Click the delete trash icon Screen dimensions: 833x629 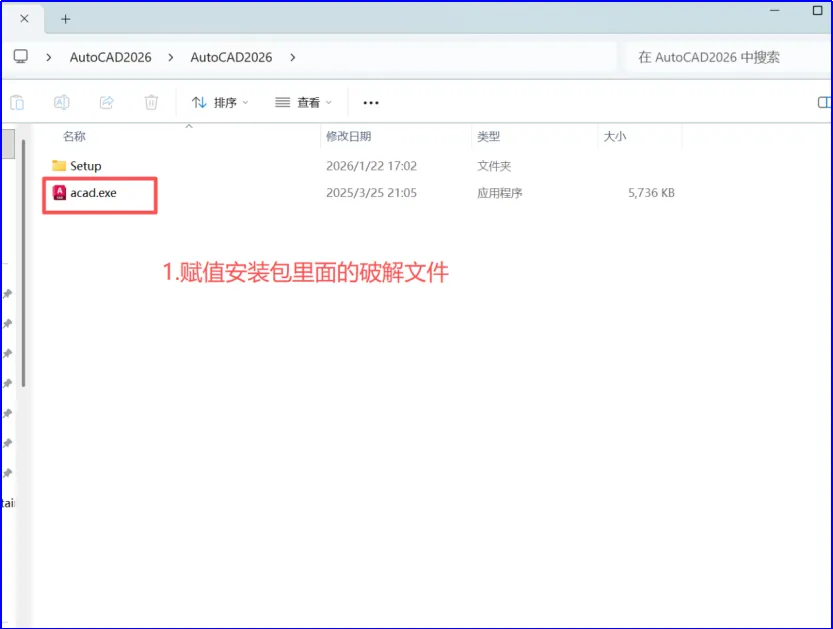tap(151, 102)
